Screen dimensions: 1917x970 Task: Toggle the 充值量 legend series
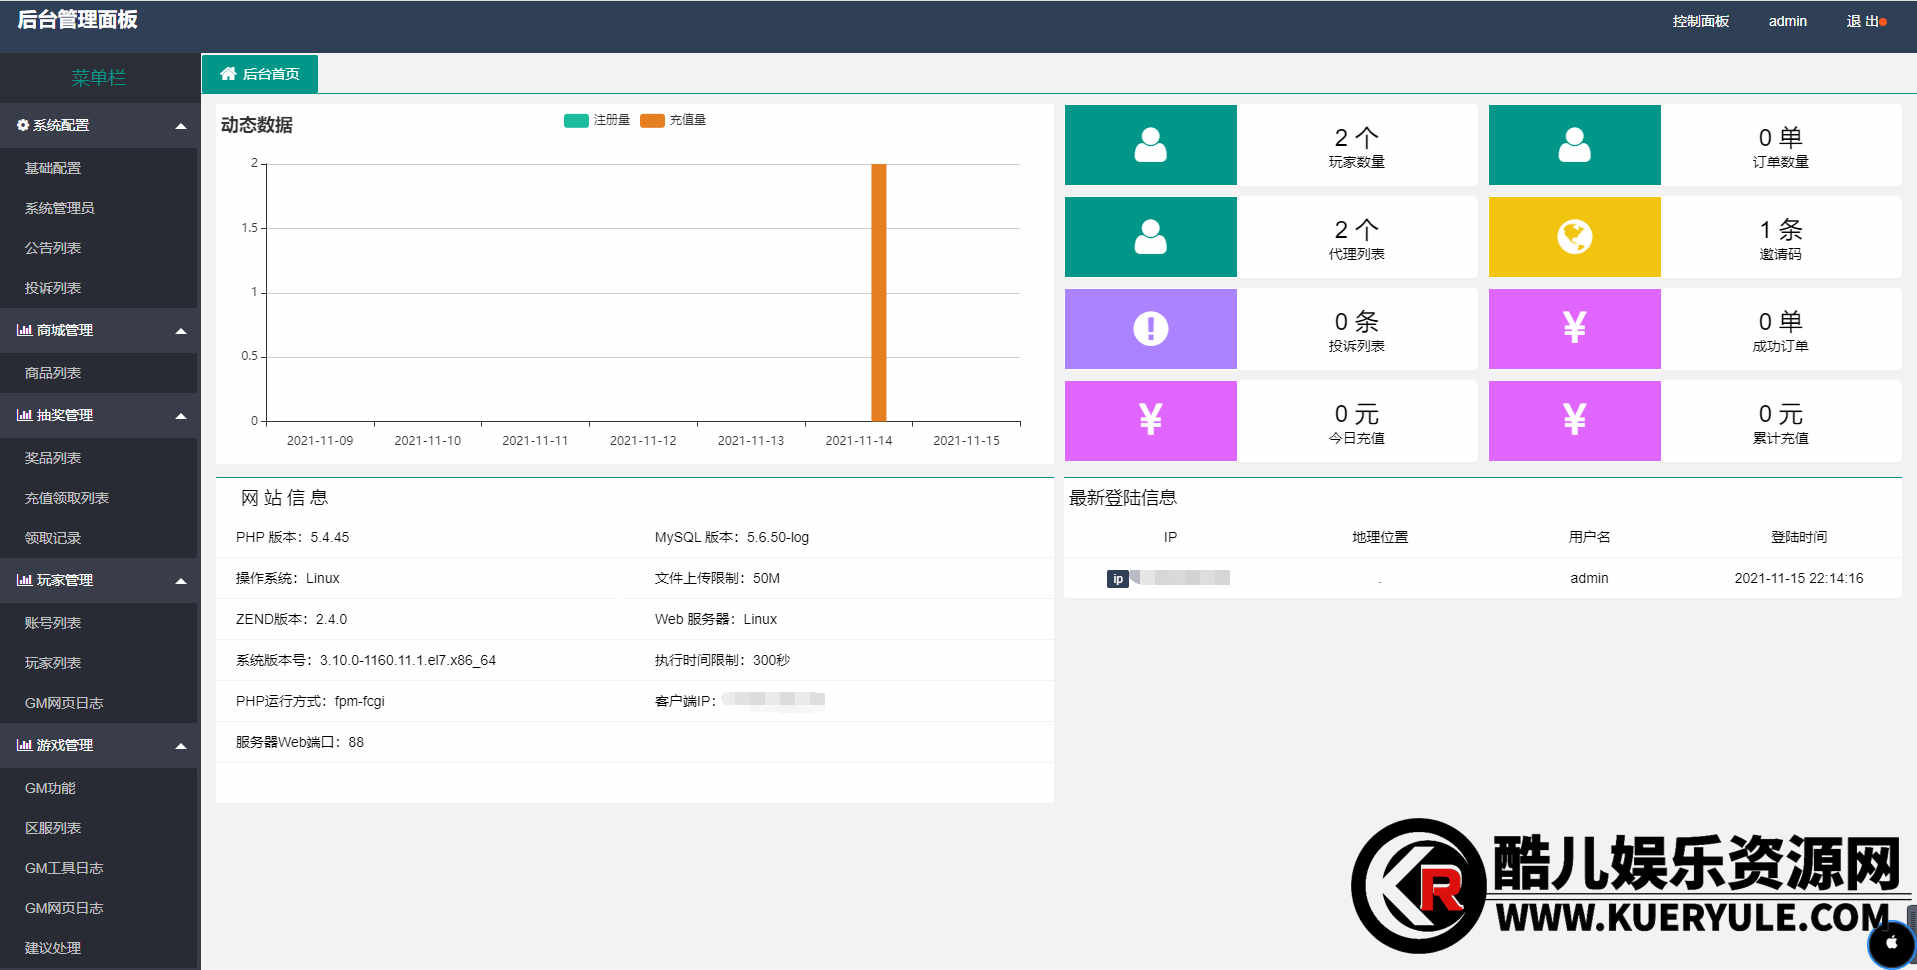673,120
